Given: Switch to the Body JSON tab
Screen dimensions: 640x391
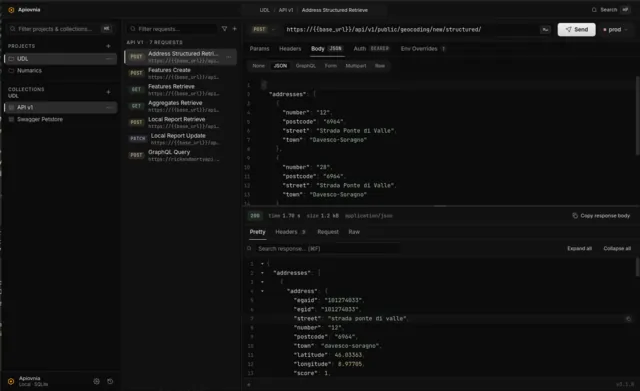Looking at the screenshot, I should [327, 49].
